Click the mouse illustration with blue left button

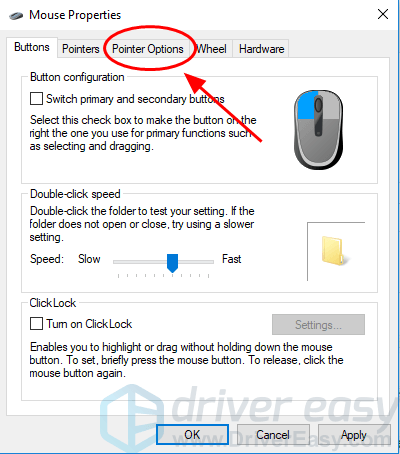[318, 130]
